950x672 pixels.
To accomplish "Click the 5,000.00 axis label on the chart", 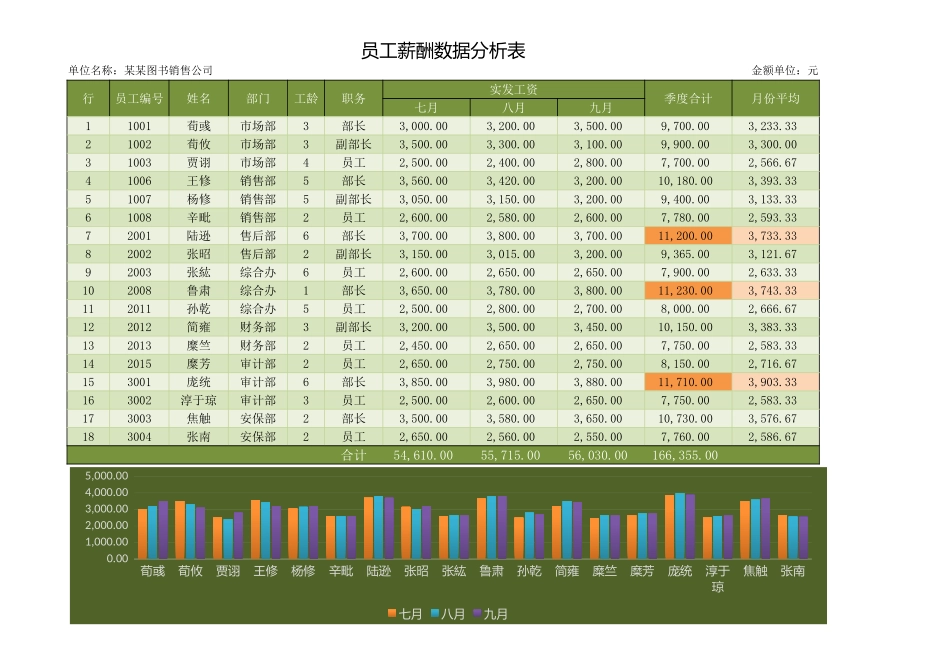I will pyautogui.click(x=104, y=474).
